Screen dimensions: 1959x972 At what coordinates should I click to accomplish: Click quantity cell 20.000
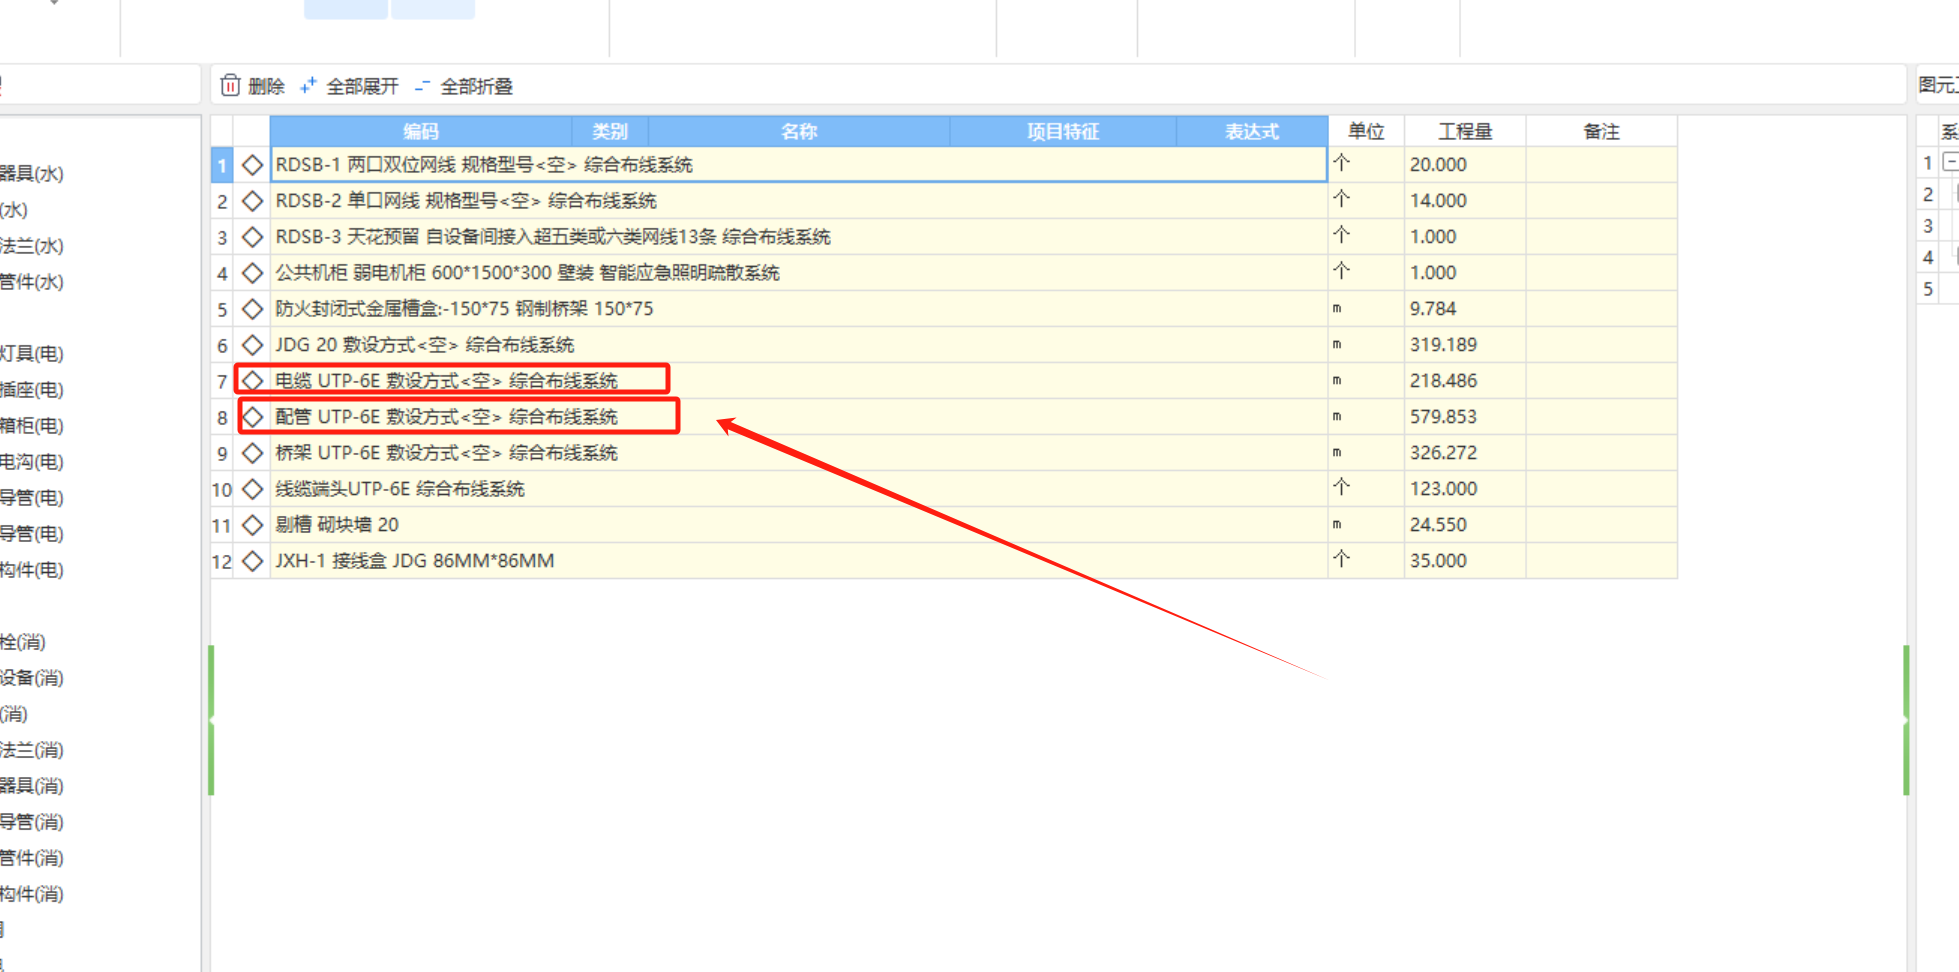pos(1465,165)
